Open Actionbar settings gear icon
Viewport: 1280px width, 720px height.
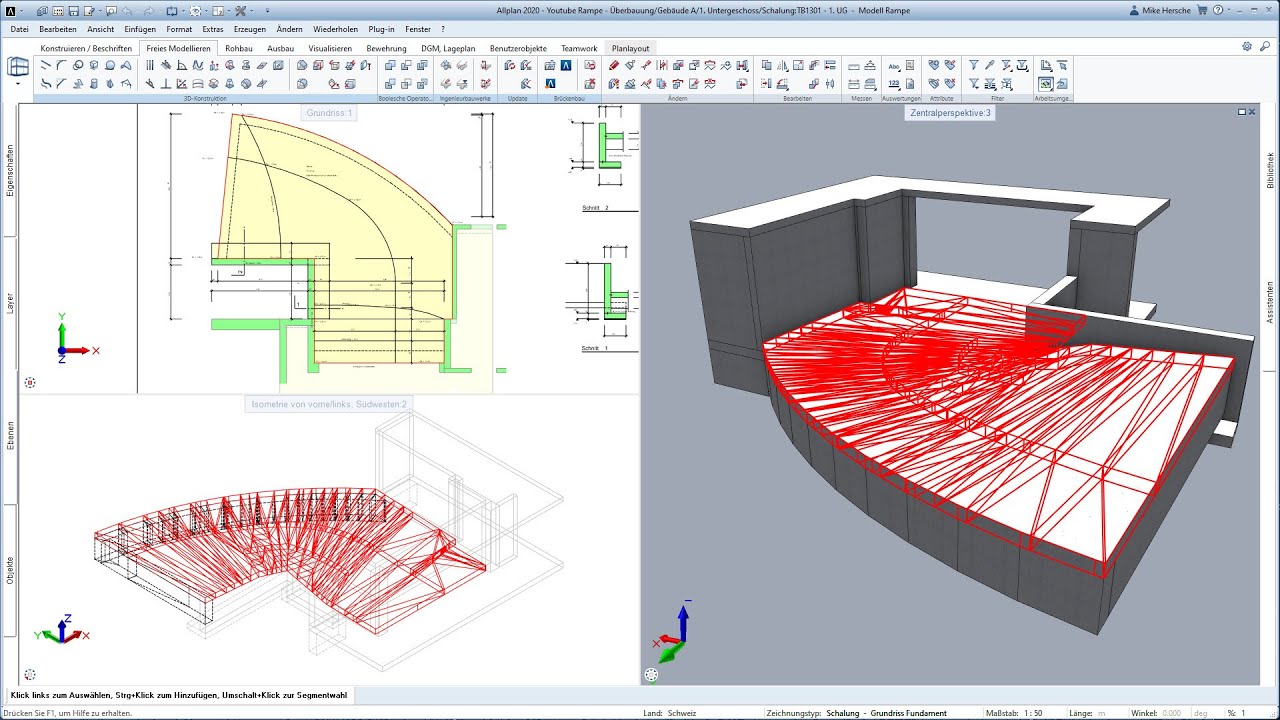pyautogui.click(x=1247, y=46)
